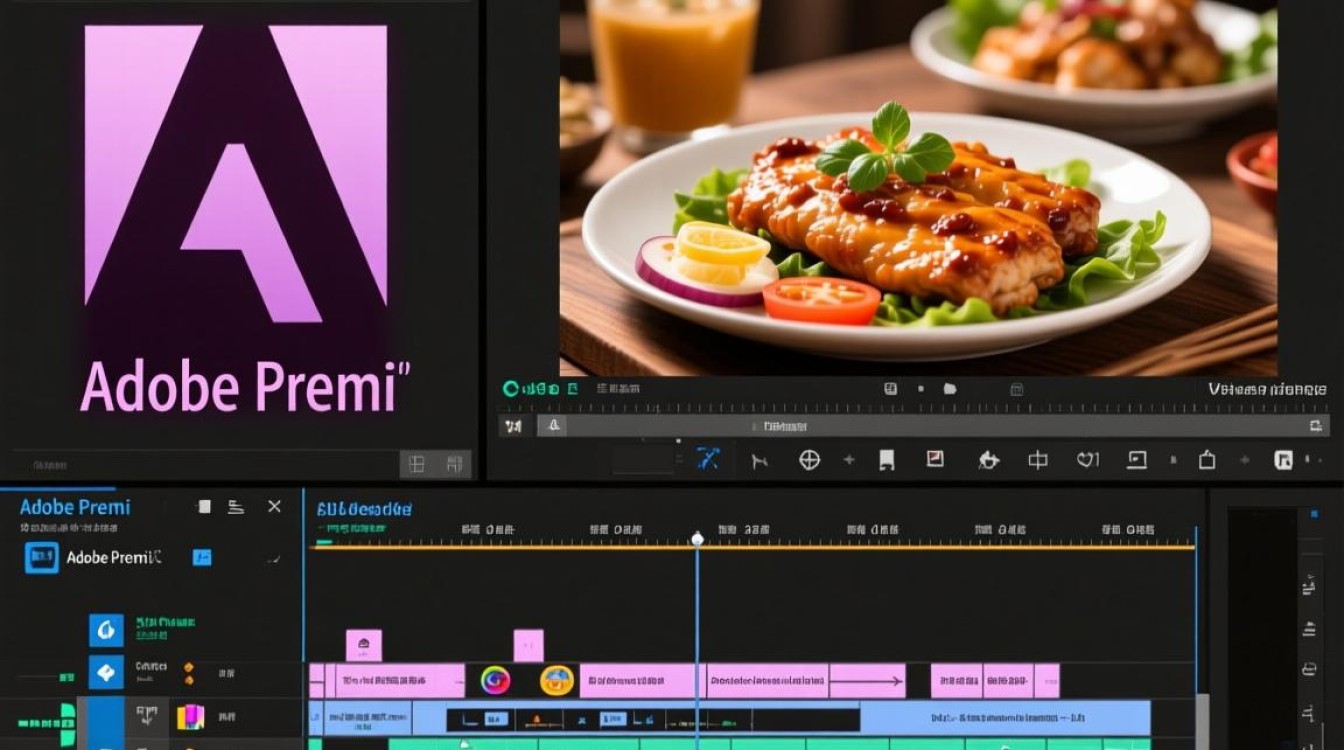Viewport: 1344px width, 750px height.
Task: Select the left small pink clip above the pink track
Action: (364, 645)
